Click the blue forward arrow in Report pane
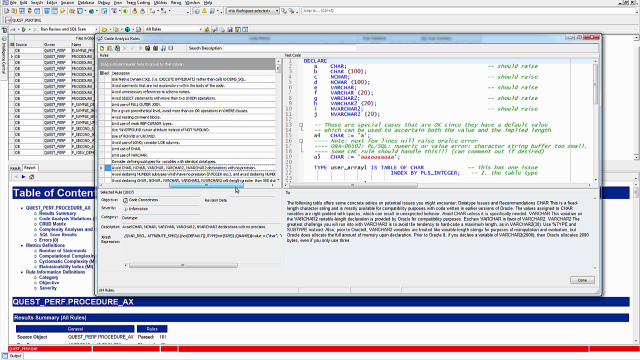 pos(23,177)
